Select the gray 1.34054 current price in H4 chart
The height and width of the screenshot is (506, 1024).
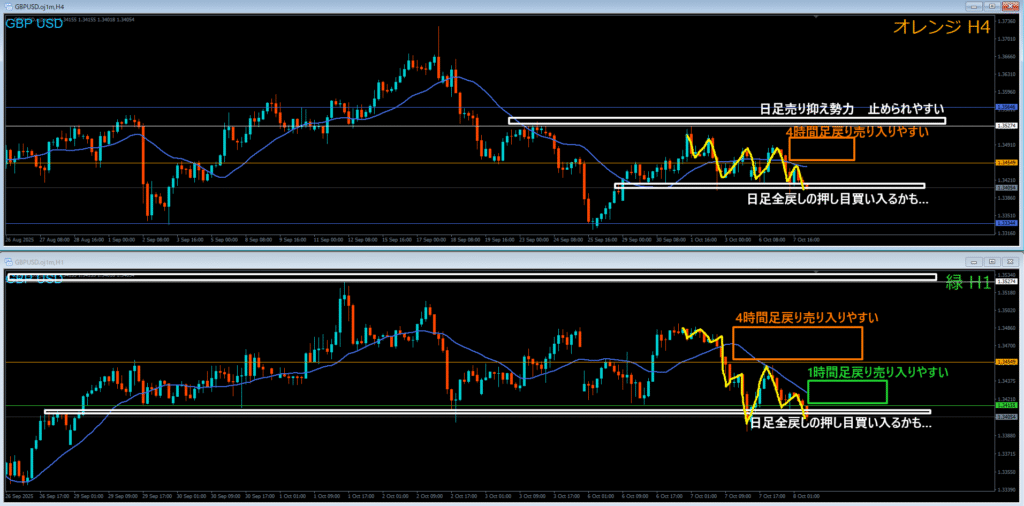1005,188
